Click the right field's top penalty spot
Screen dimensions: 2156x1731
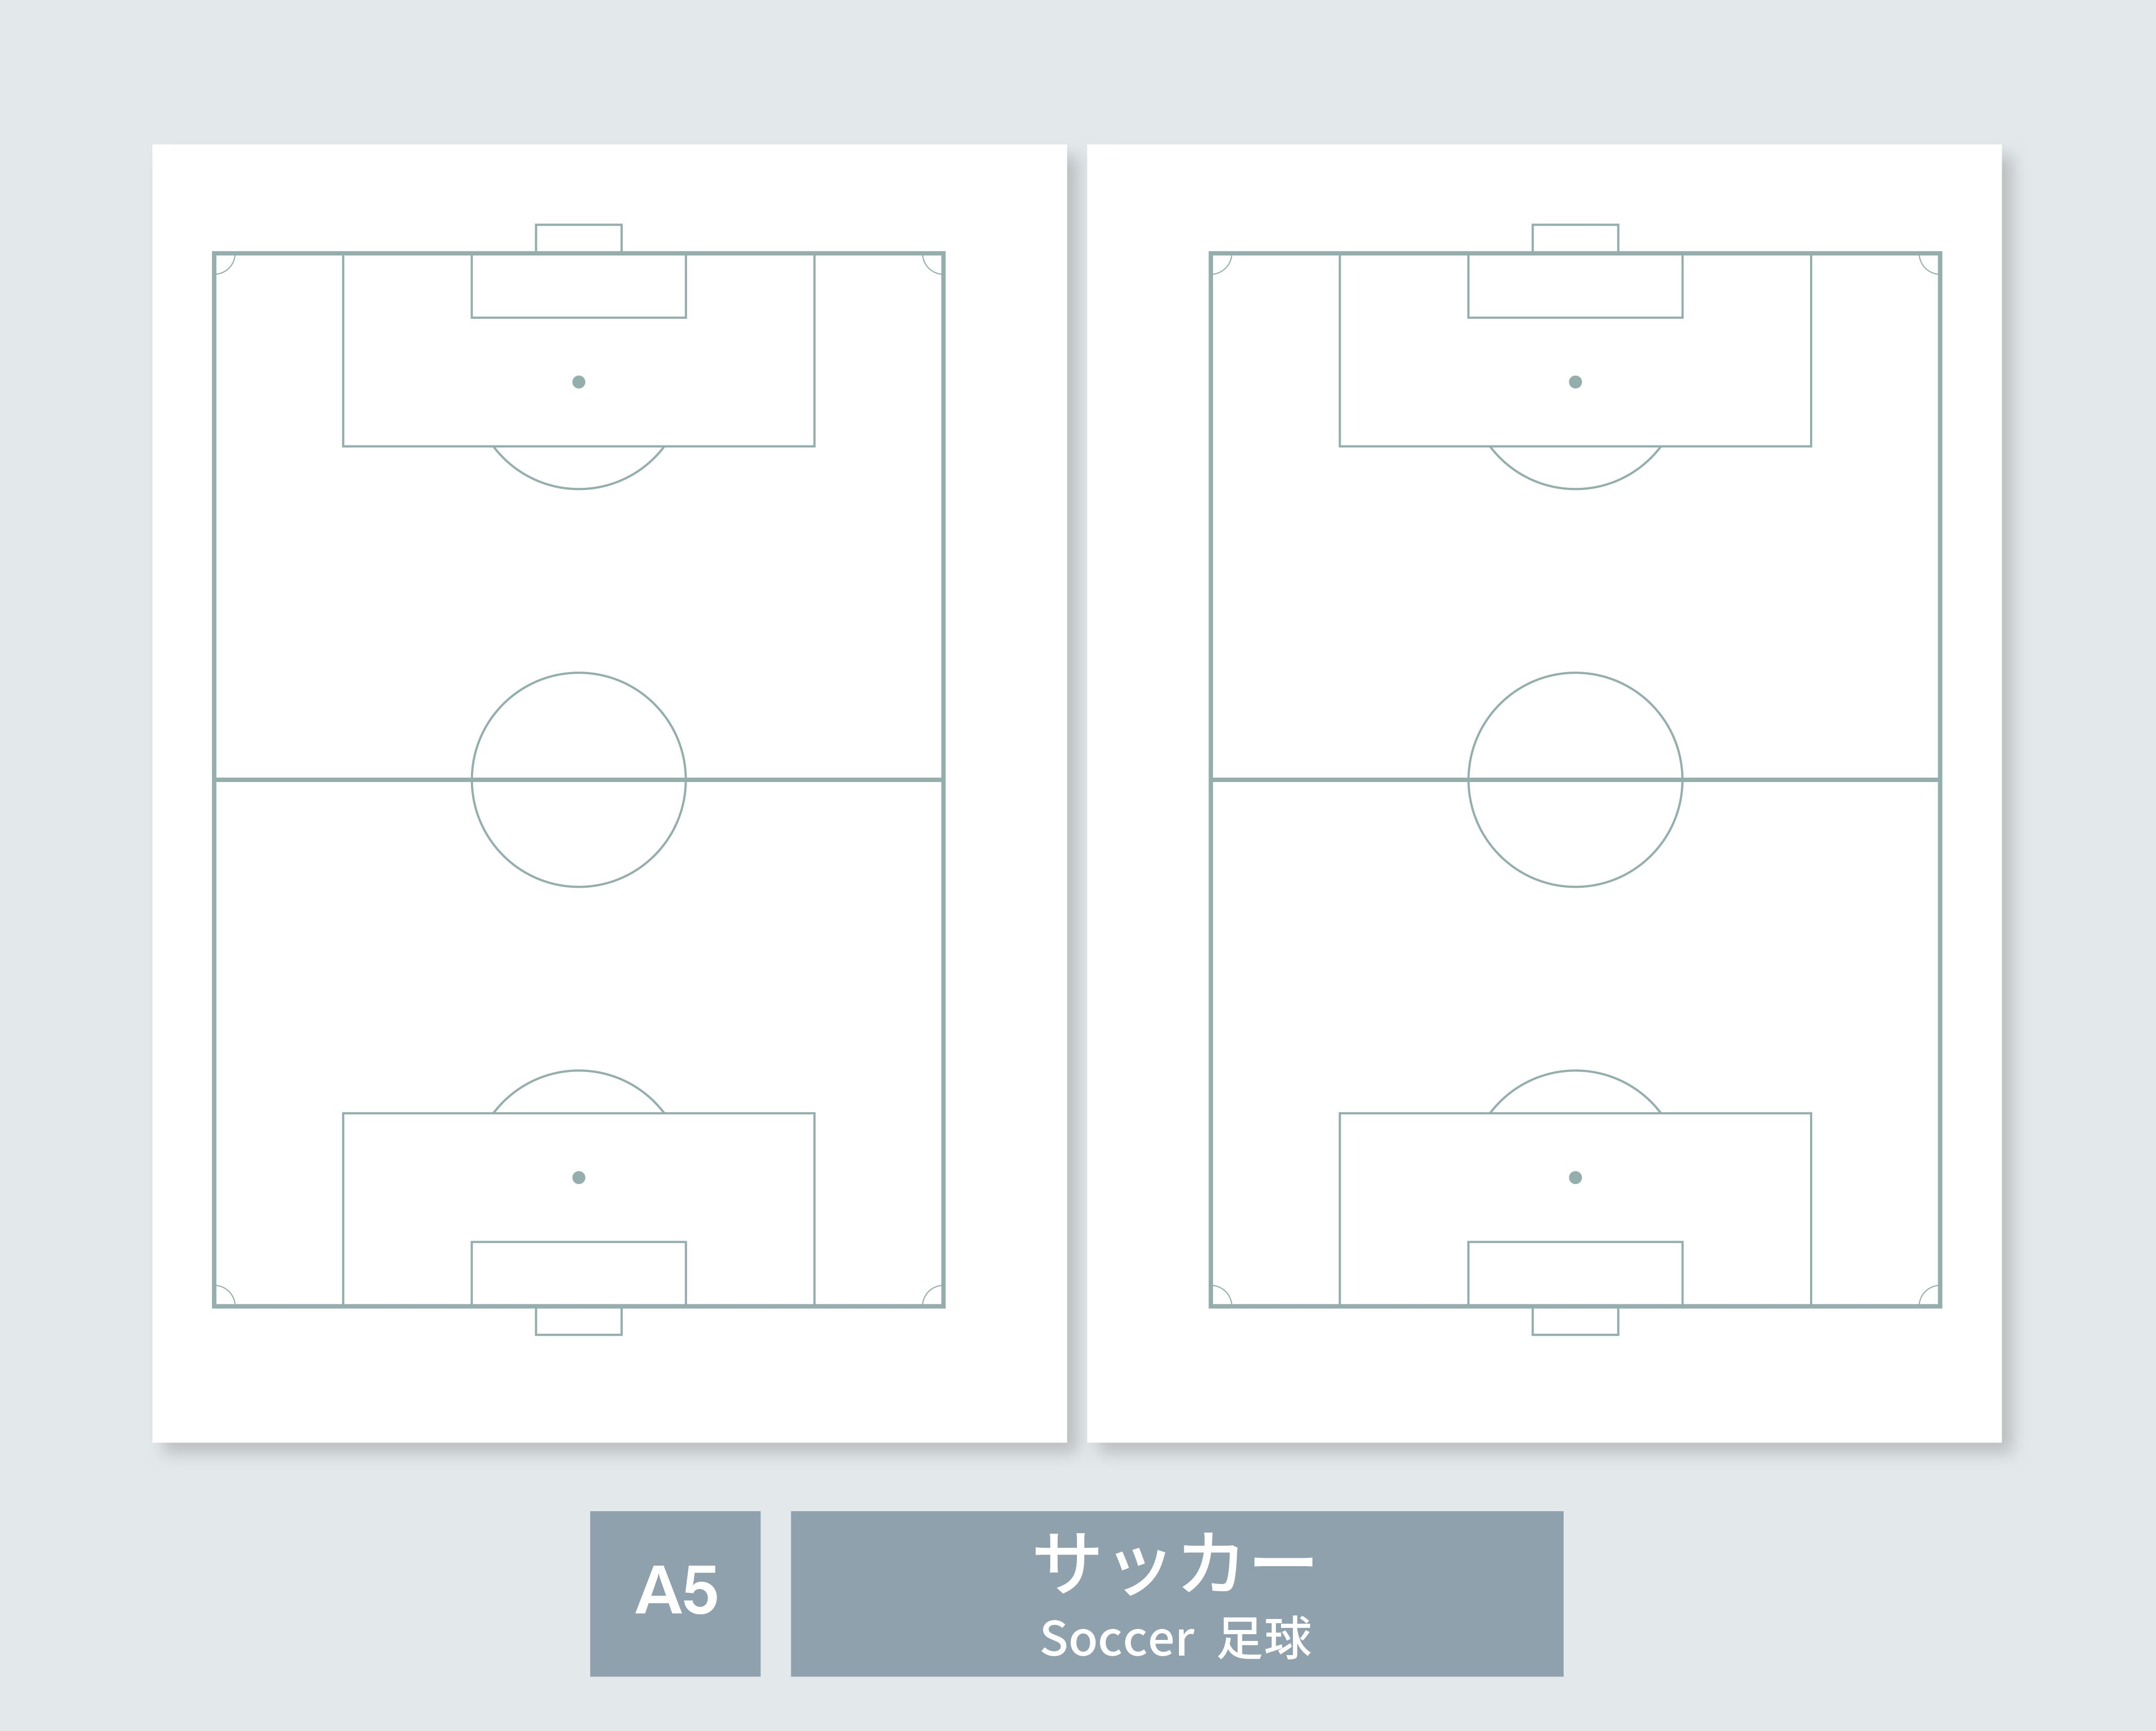click(x=1575, y=382)
